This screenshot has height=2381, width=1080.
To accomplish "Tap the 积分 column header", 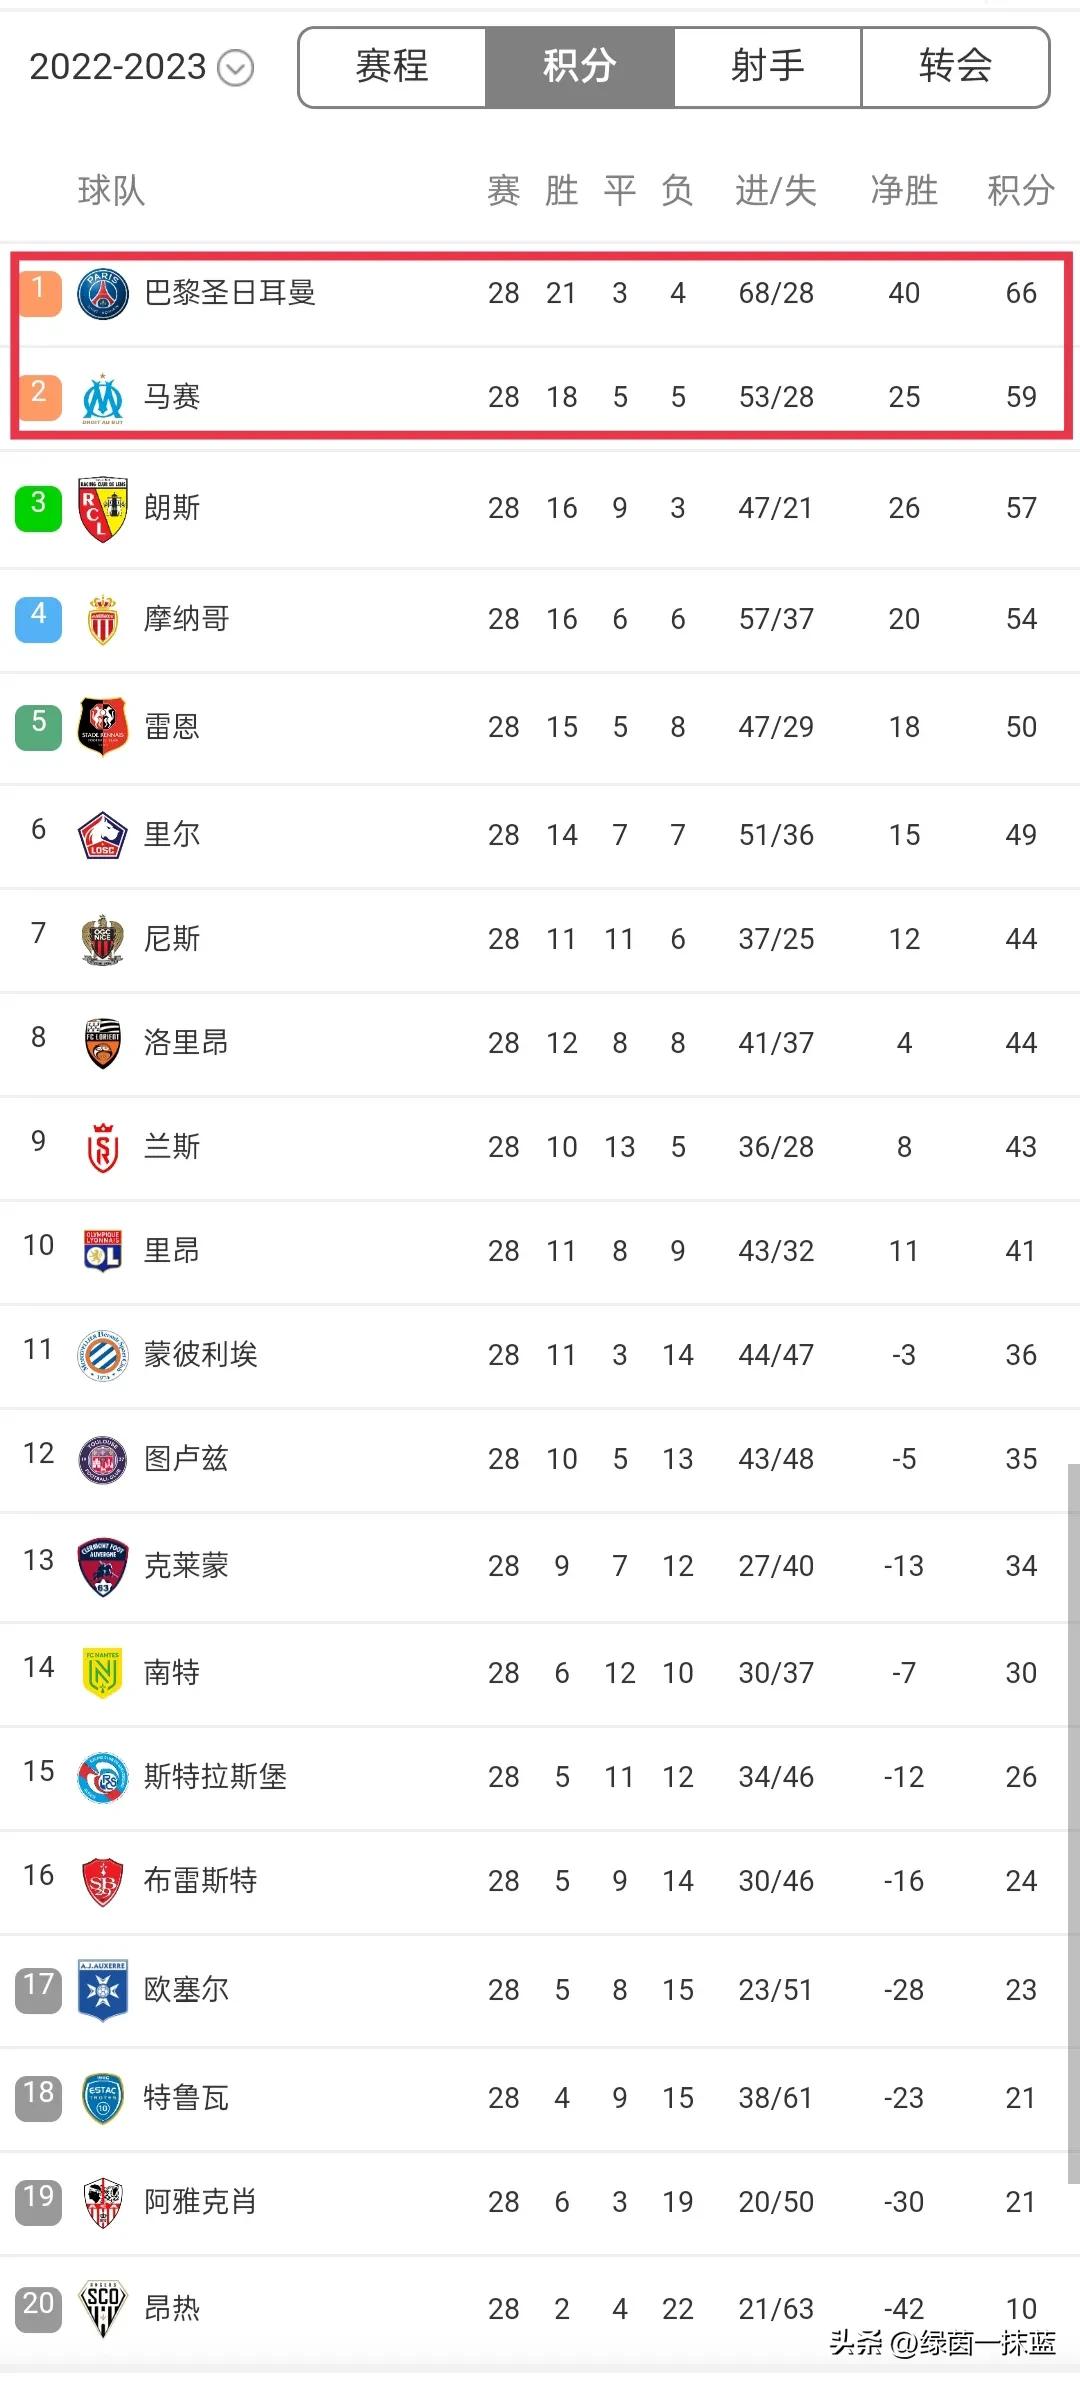I will 1020,190.
